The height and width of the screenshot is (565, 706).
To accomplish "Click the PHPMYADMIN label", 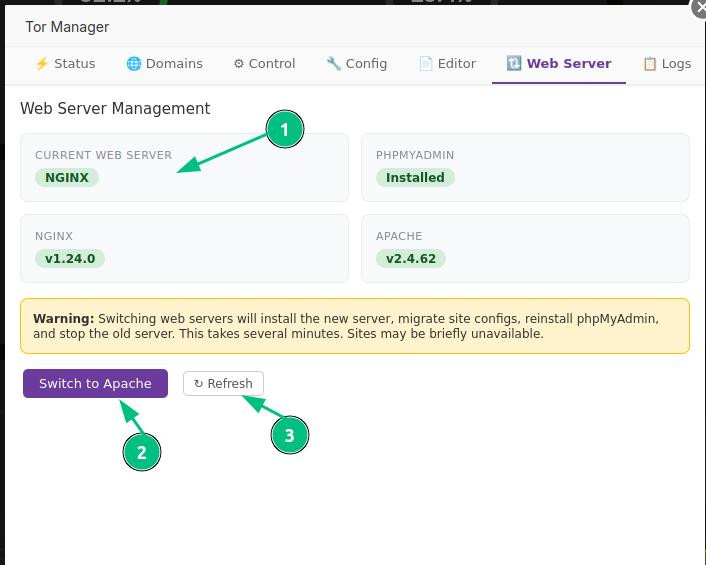I will 415,155.
